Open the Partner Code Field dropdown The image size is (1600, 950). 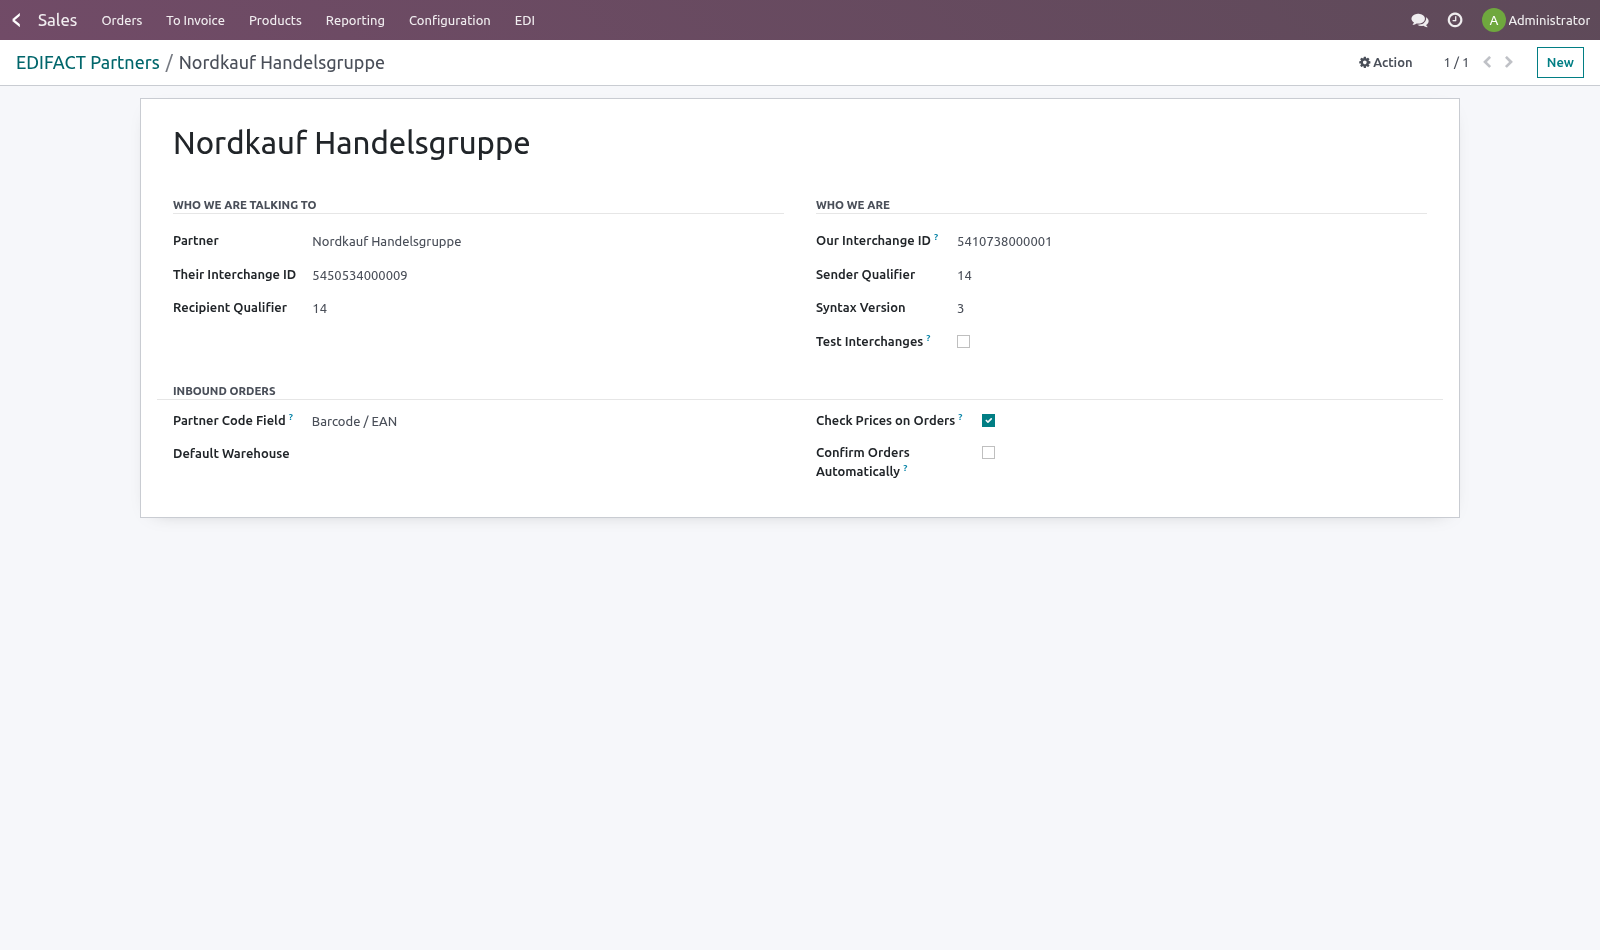point(547,422)
